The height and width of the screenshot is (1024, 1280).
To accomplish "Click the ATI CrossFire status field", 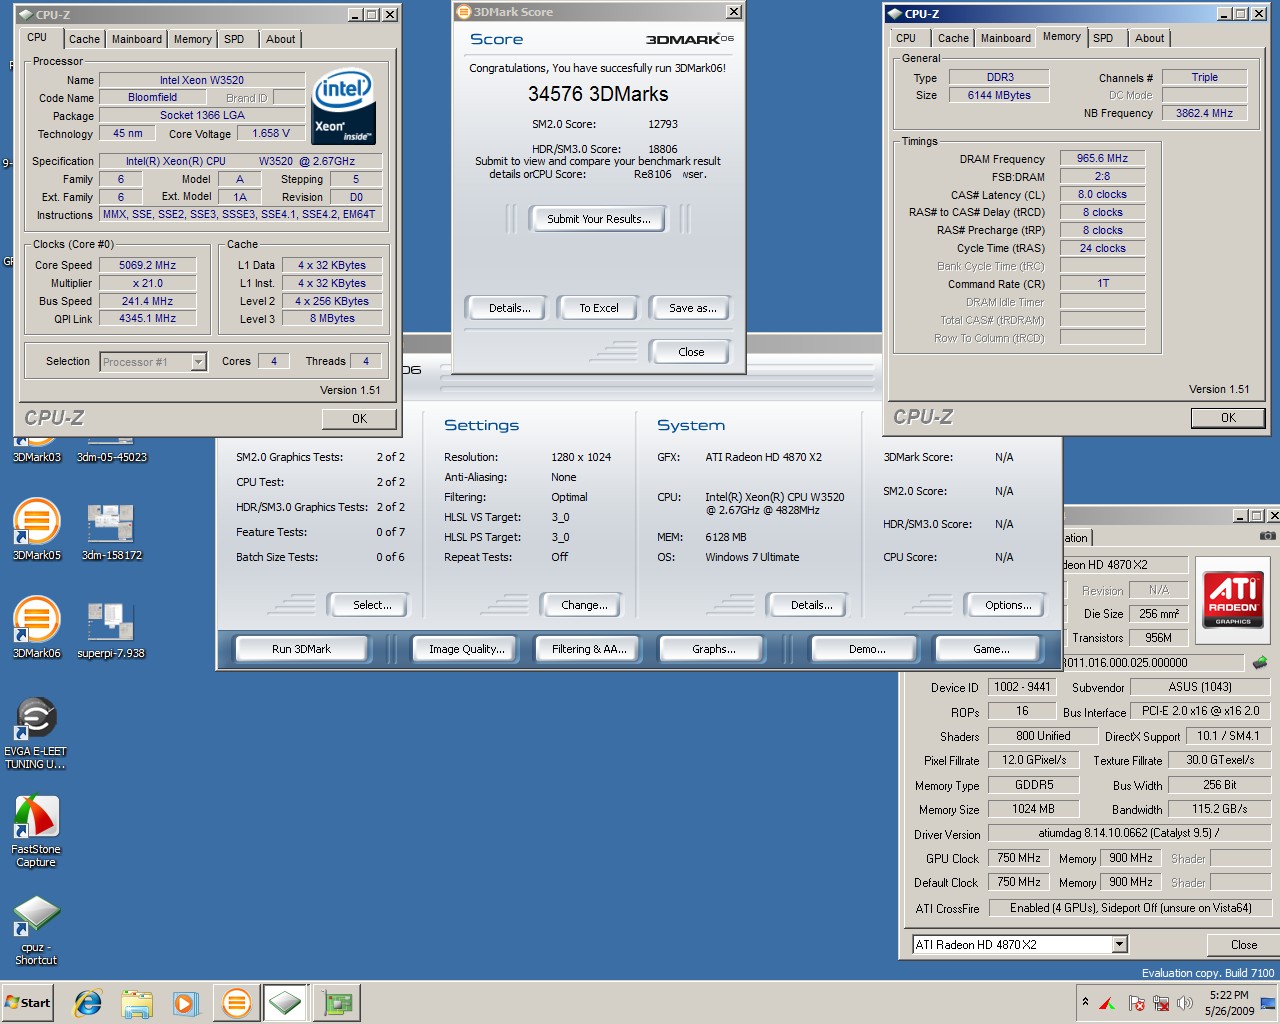I will [x=1130, y=908].
